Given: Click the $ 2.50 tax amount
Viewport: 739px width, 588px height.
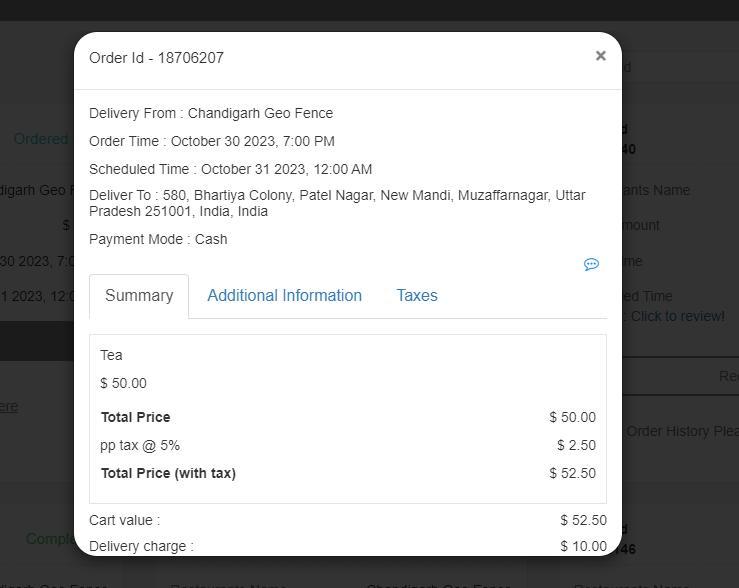Looking at the screenshot, I should 576,445.
